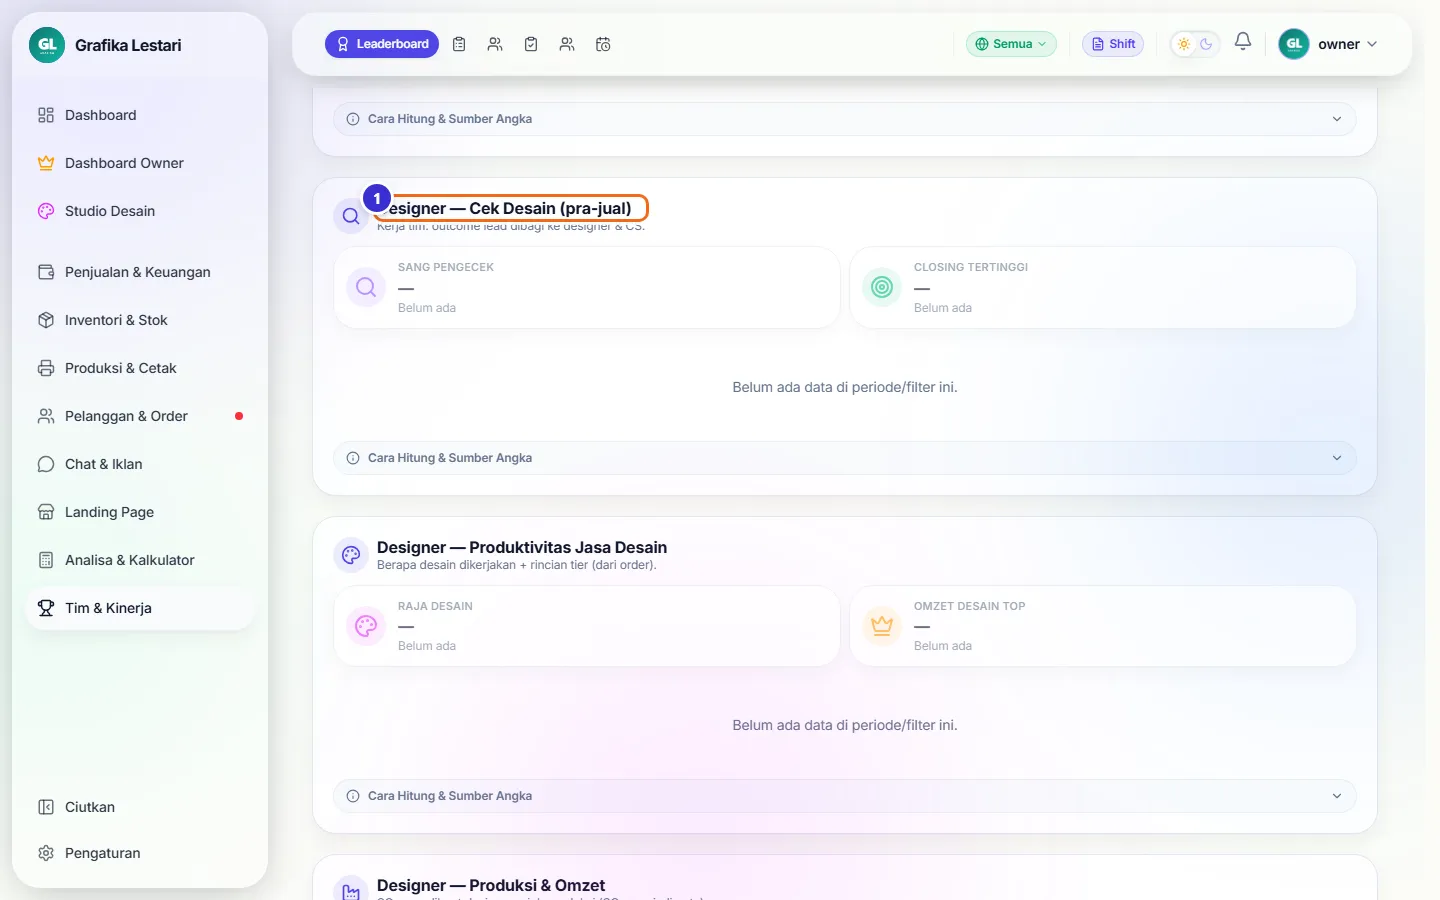Switch to light mode sun icon
The height and width of the screenshot is (900, 1440).
tap(1184, 44)
